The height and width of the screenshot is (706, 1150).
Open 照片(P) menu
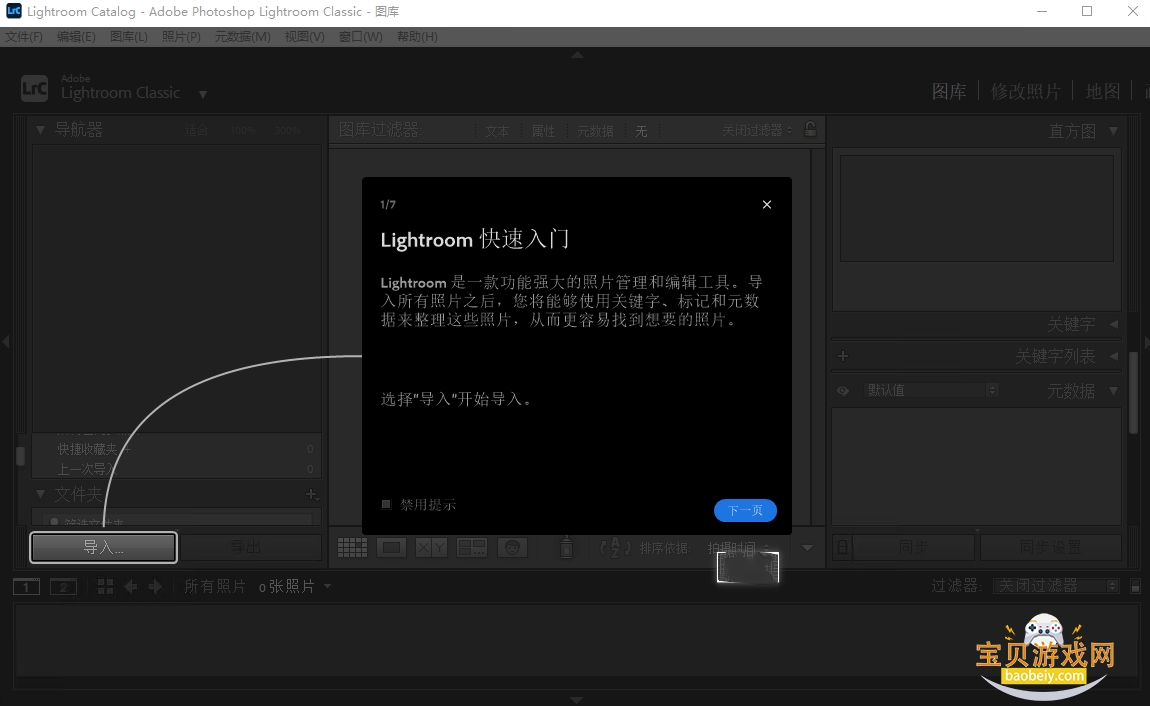[181, 37]
